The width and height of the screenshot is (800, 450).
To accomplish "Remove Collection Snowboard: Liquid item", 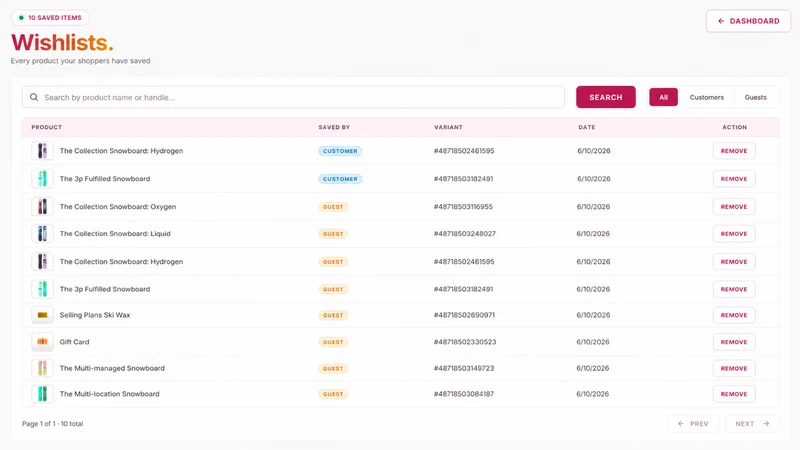I will (x=734, y=234).
